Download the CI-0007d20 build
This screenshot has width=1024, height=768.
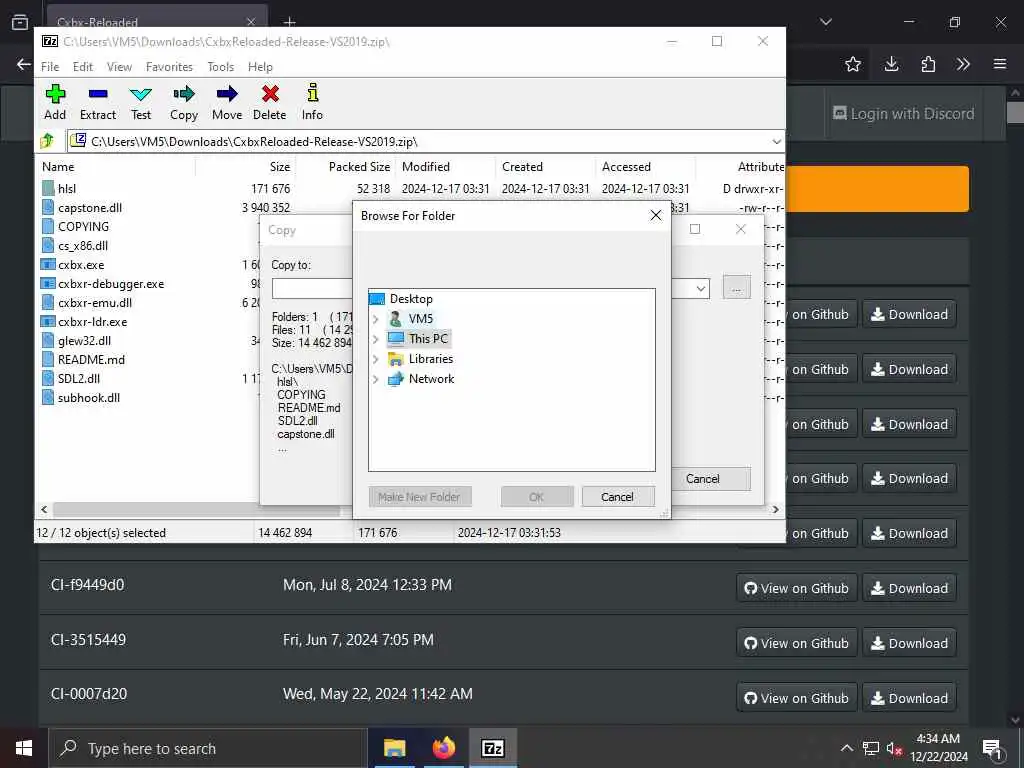pyautogui.click(x=909, y=698)
